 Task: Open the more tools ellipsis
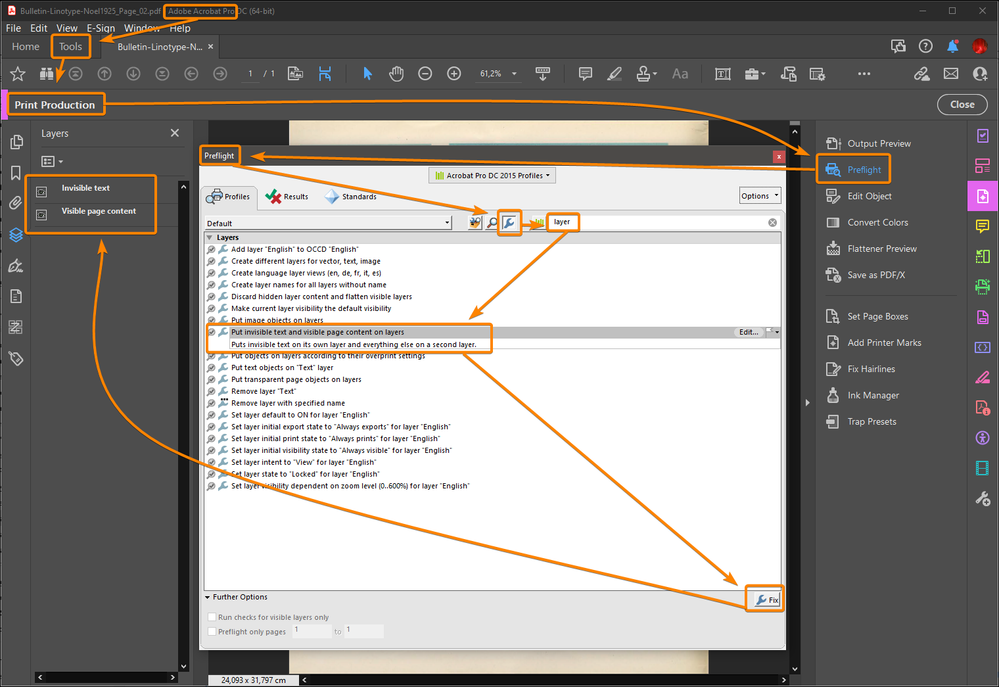click(864, 74)
